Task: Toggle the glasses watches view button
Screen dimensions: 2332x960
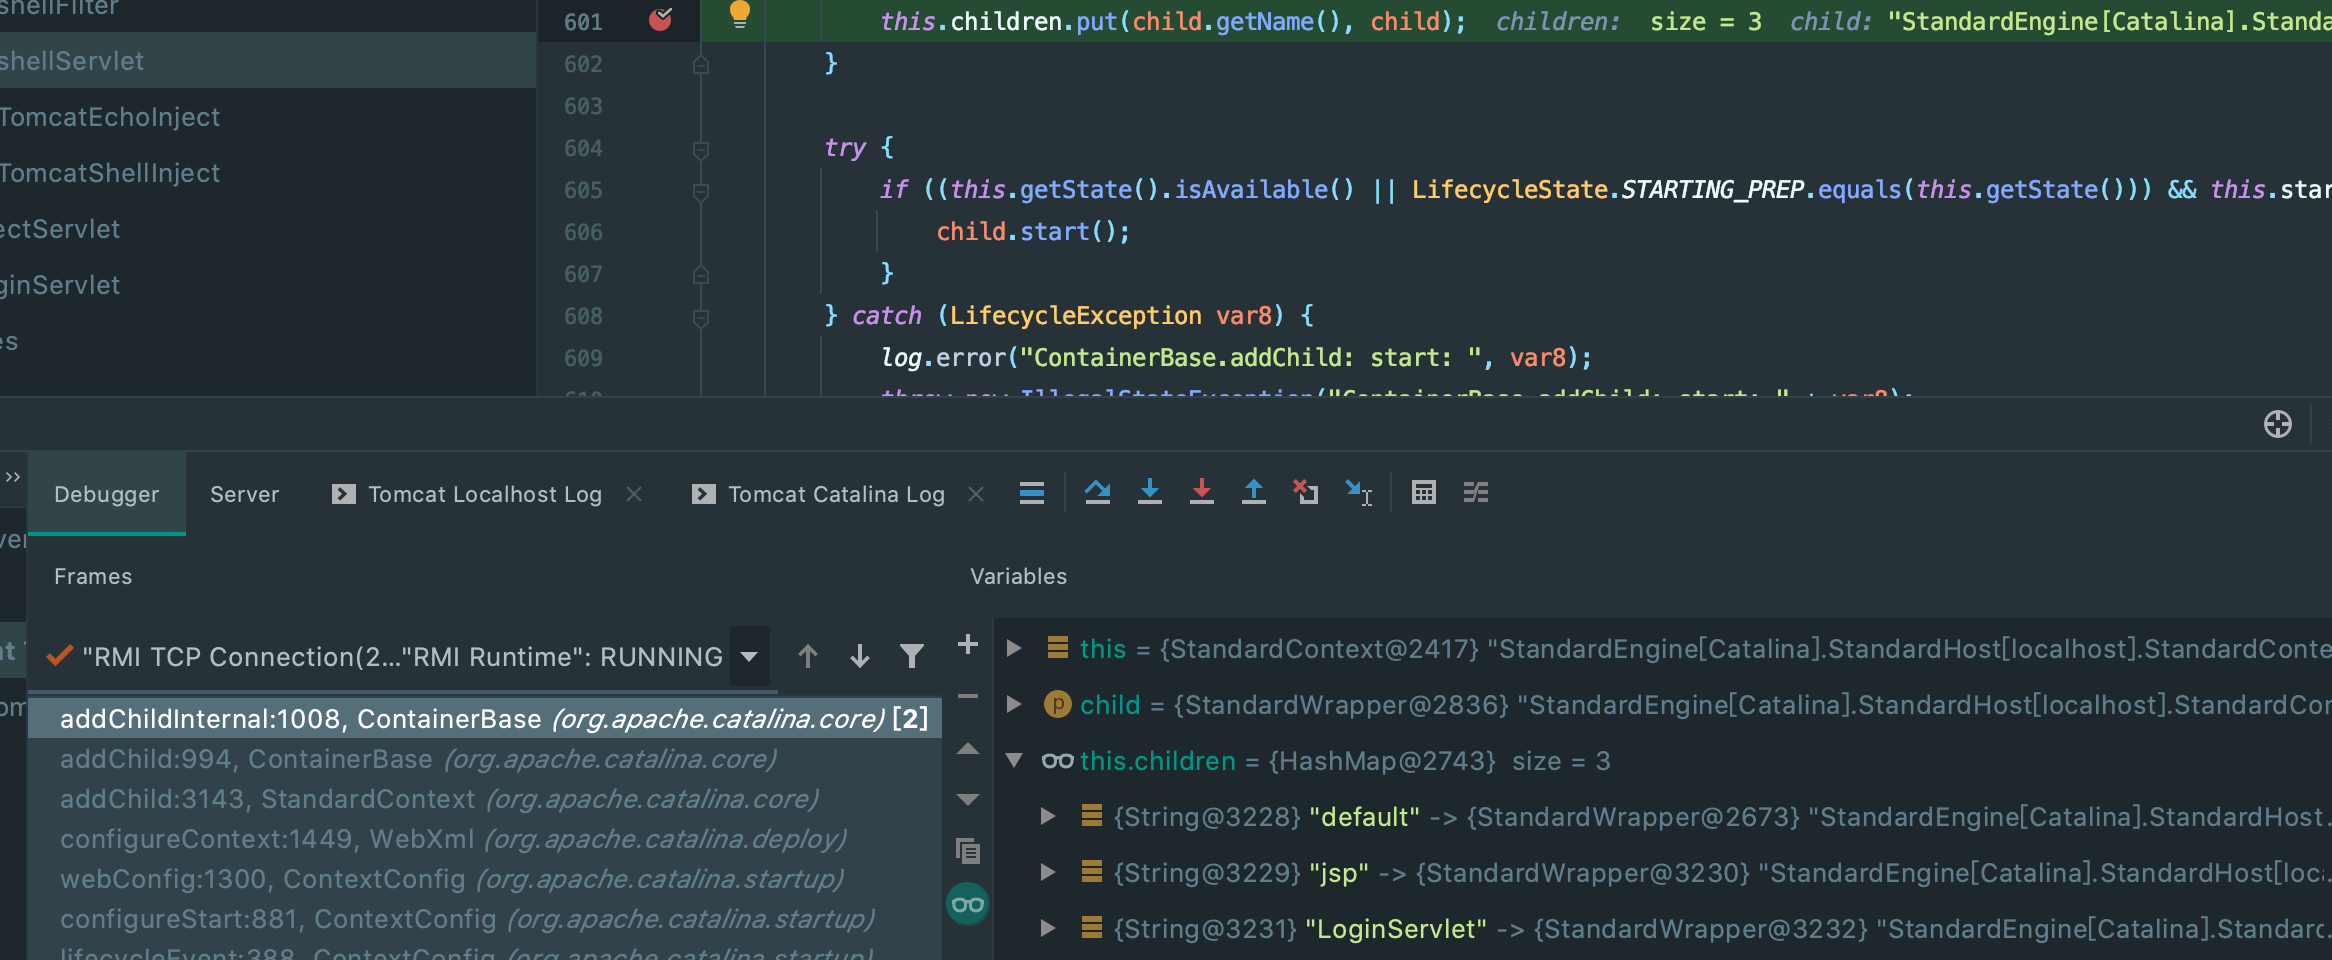Action: 967,905
